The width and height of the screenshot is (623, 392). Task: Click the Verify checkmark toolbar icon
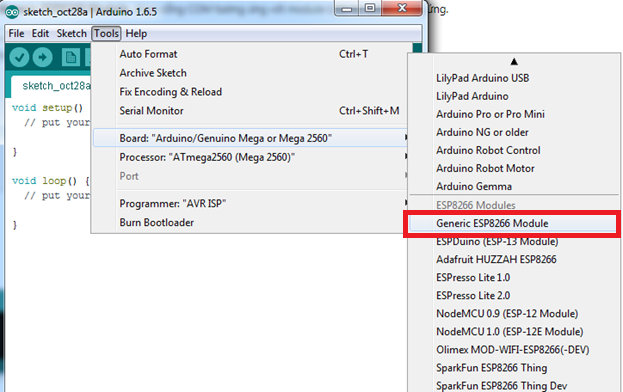coord(19,58)
